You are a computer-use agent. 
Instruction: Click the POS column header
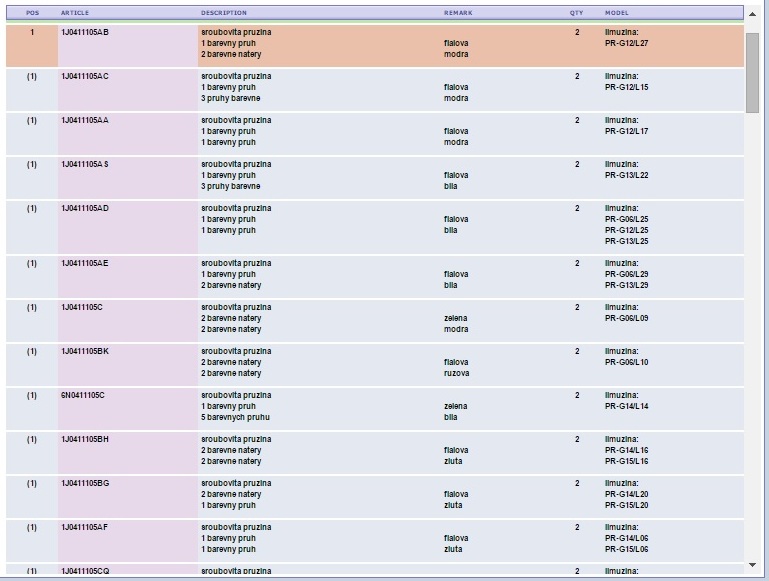click(x=32, y=13)
